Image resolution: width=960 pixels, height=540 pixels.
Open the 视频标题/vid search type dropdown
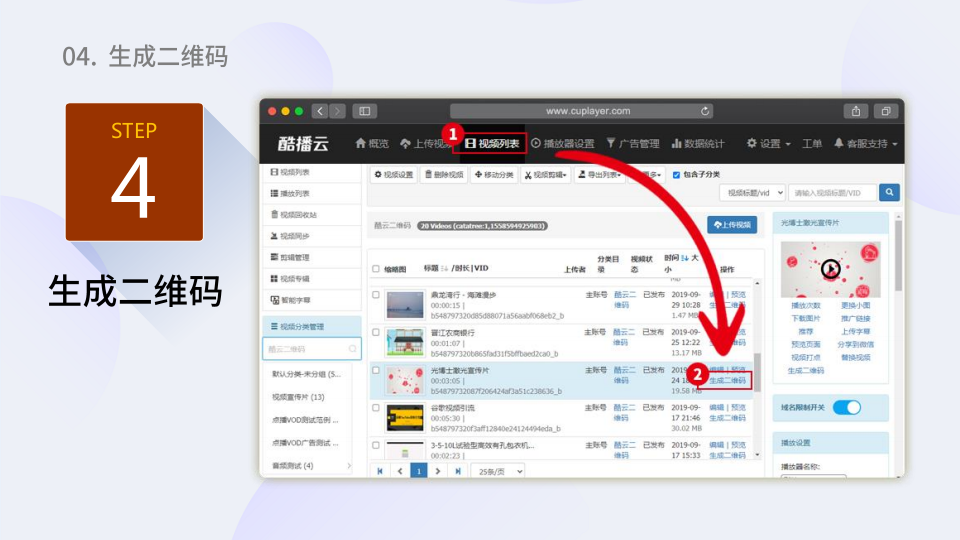(752, 193)
